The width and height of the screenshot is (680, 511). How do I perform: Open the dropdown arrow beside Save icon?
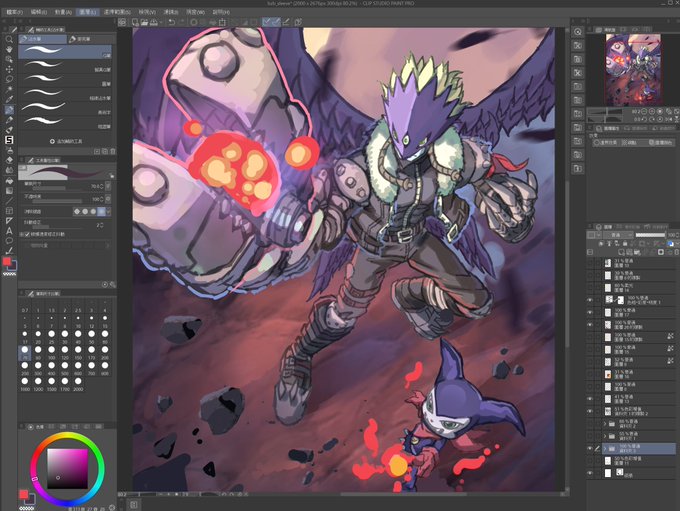coord(161,22)
